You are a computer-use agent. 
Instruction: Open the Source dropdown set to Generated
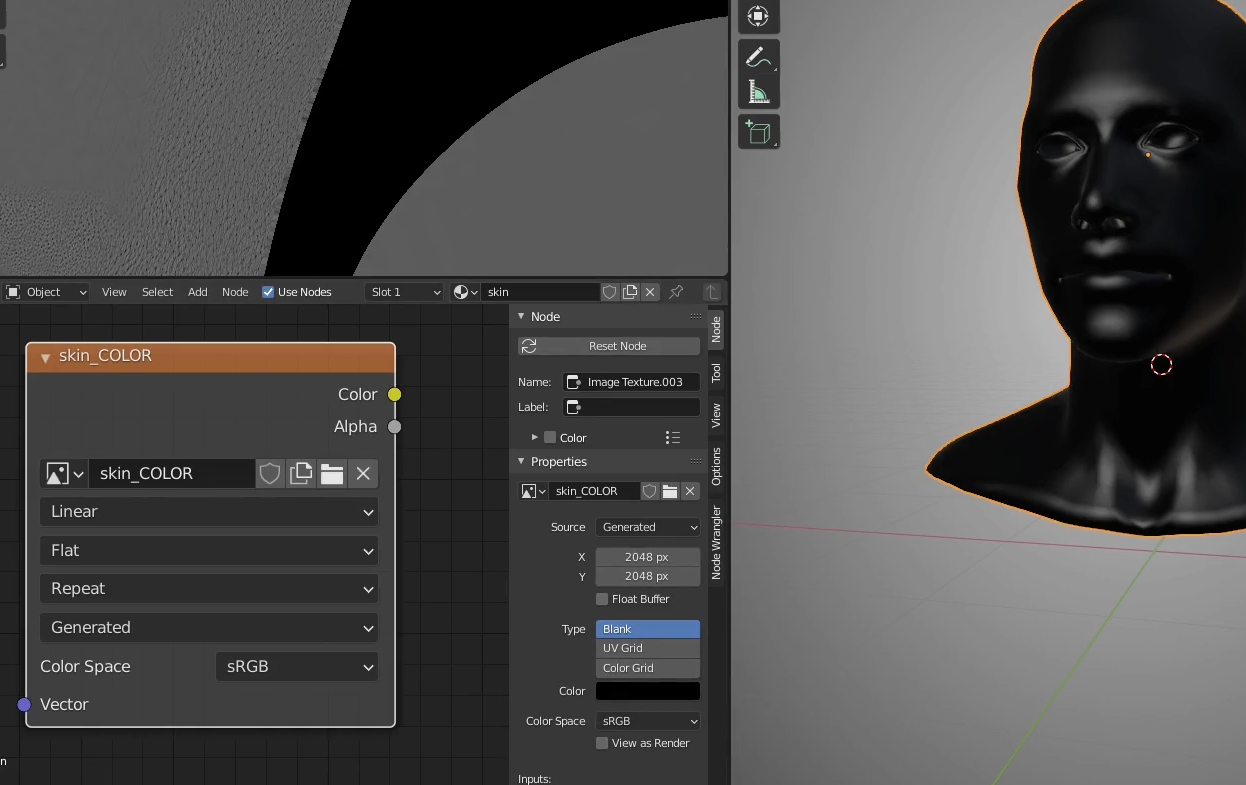[x=648, y=527]
